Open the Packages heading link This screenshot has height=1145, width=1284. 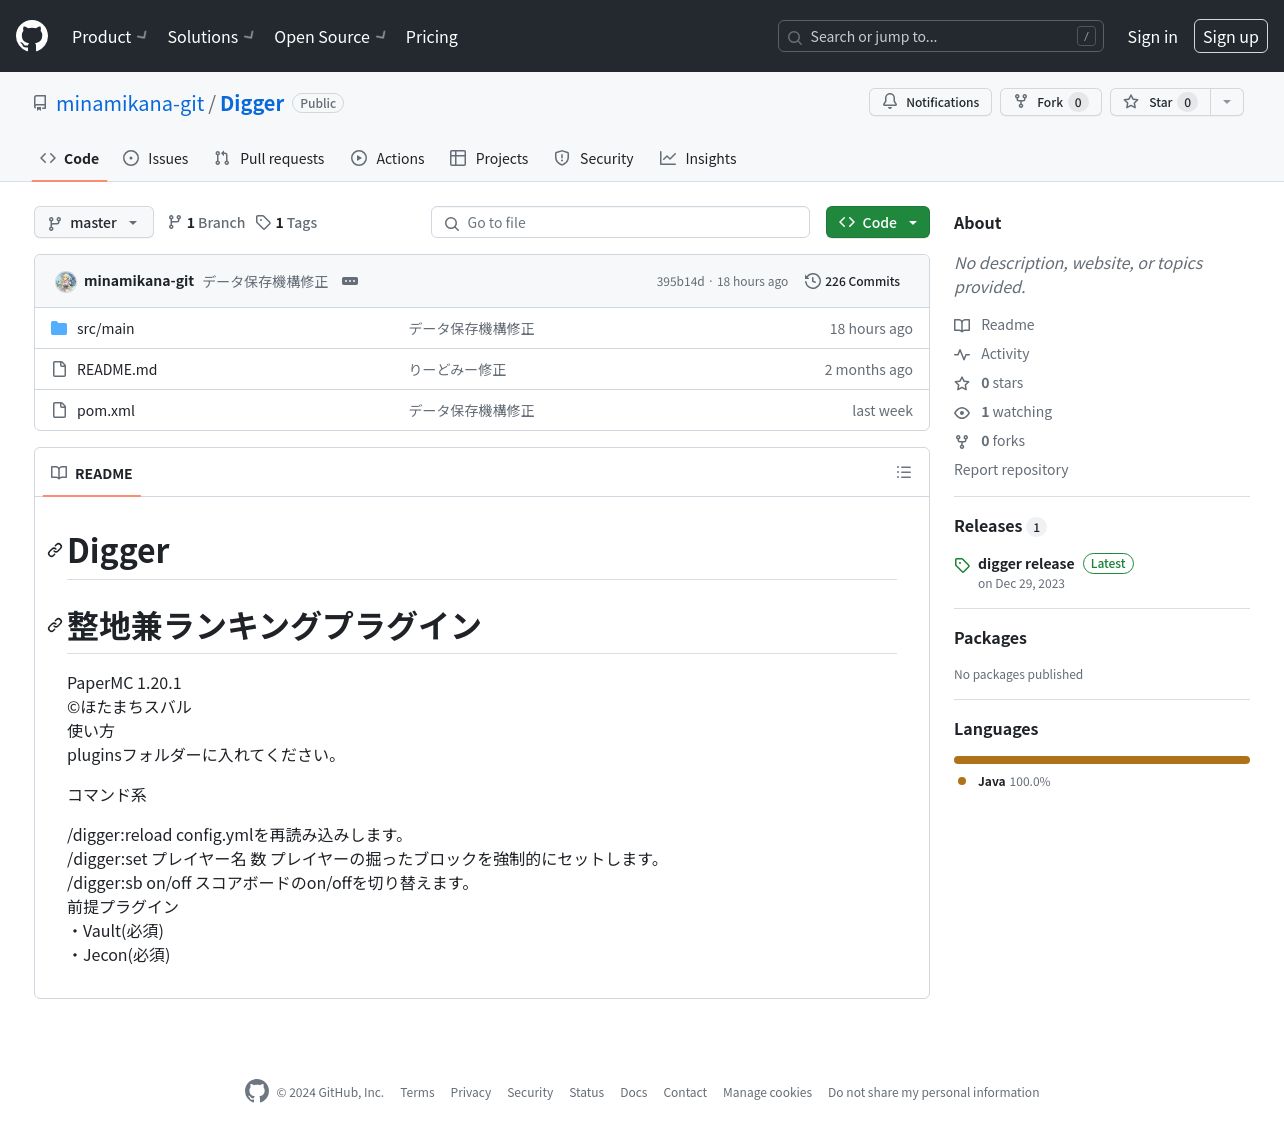[x=990, y=638]
